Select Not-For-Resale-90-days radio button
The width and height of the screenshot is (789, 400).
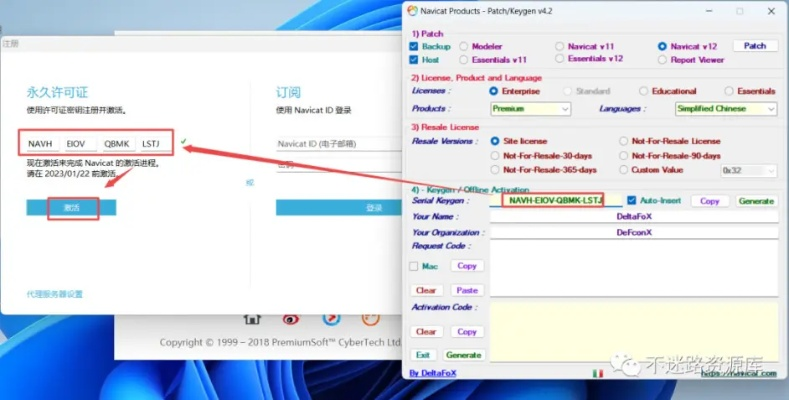coord(624,156)
